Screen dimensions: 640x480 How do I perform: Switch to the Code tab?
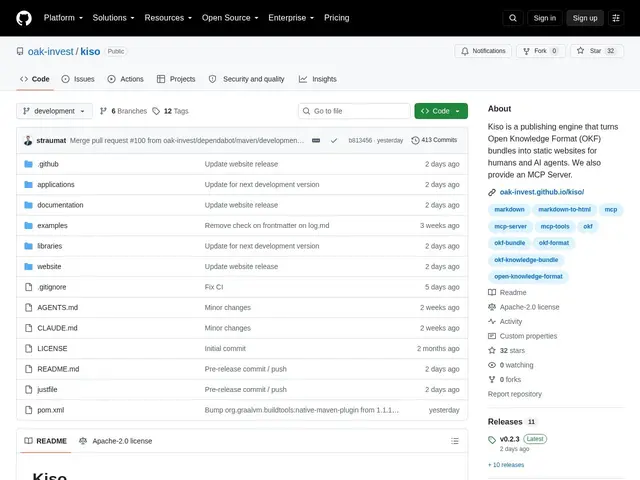35,79
